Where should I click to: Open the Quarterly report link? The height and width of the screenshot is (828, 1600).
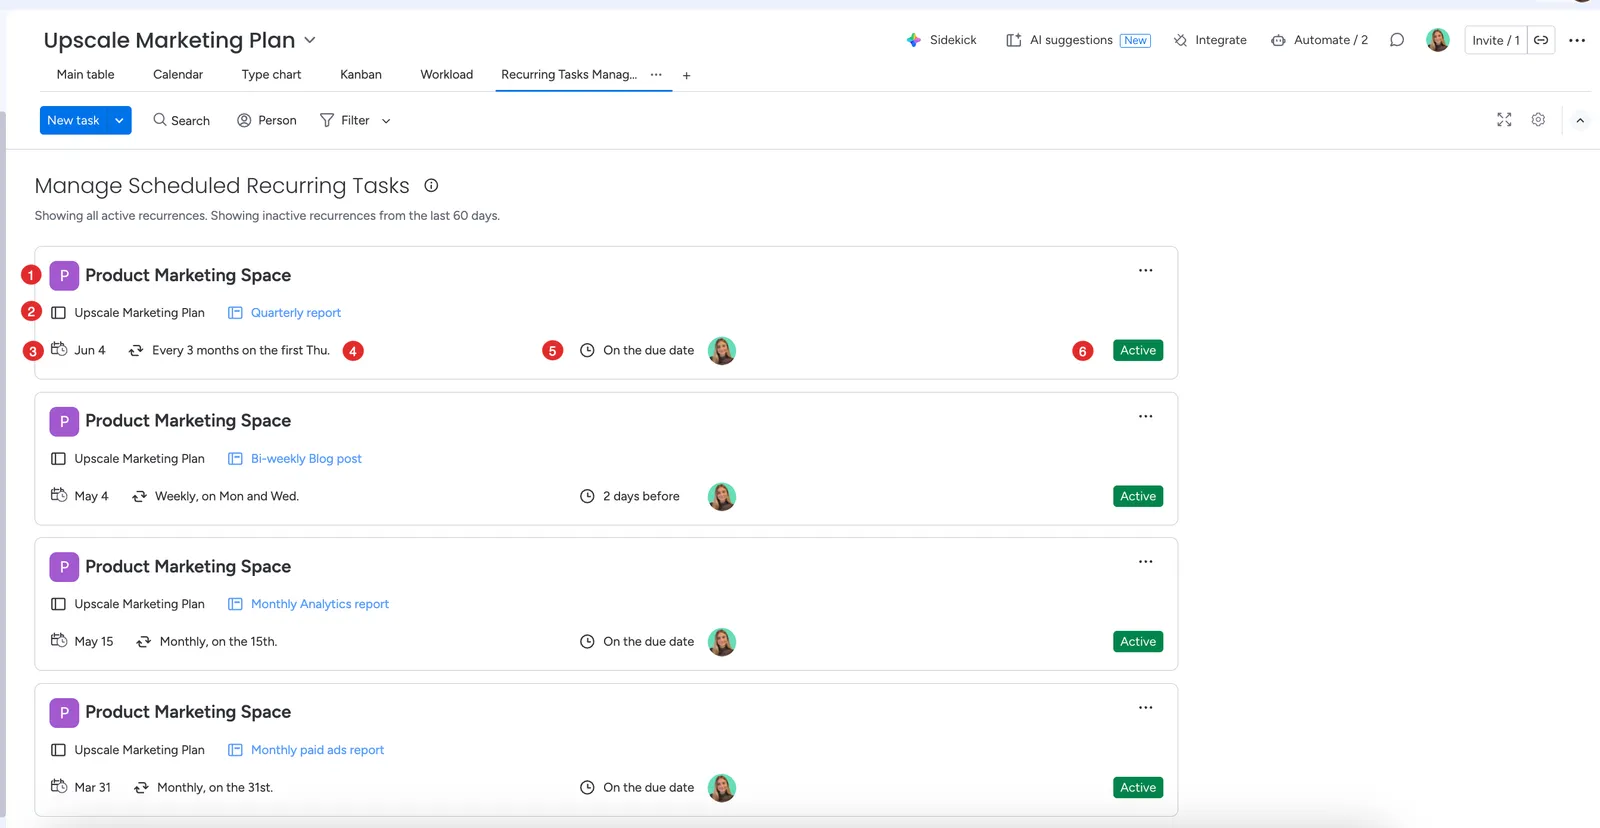[x=296, y=313]
